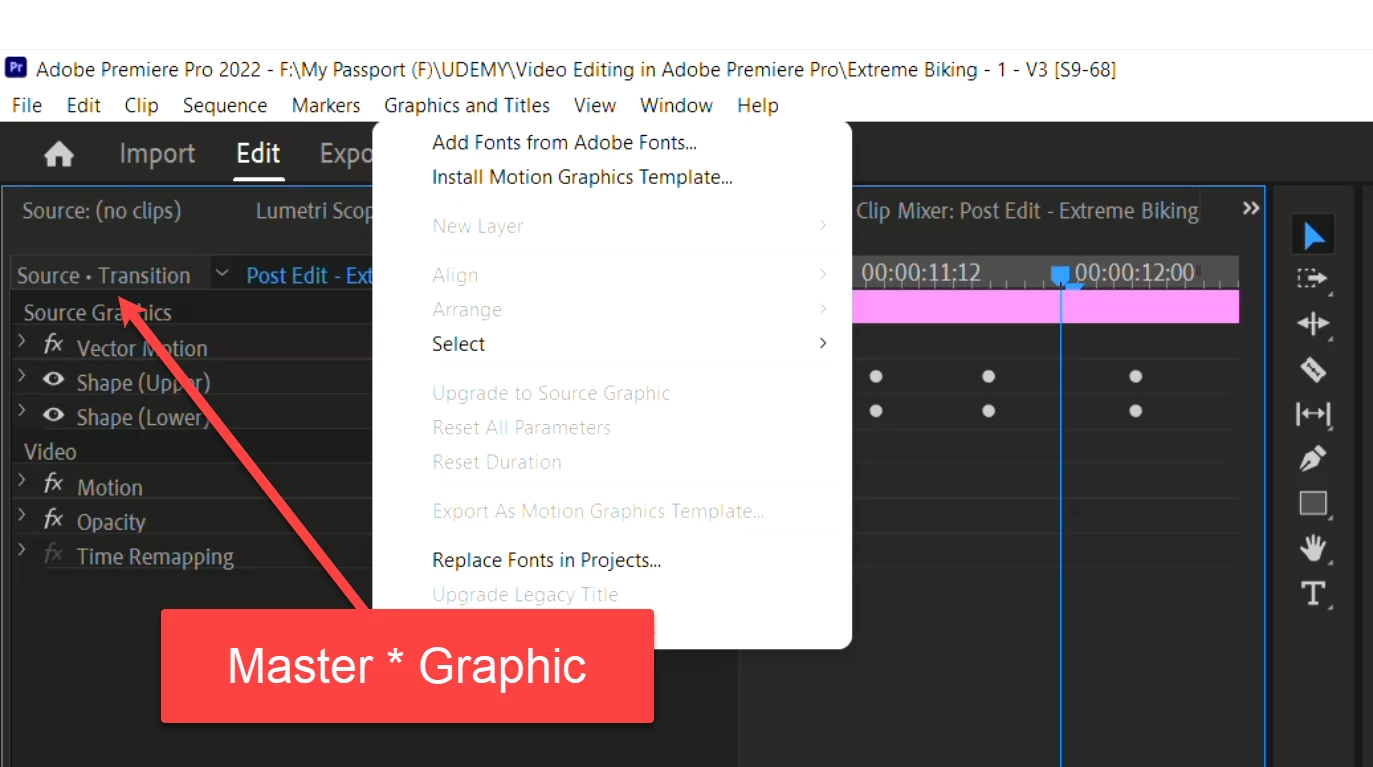Expand the Vector Motion effect

[x=22, y=342]
